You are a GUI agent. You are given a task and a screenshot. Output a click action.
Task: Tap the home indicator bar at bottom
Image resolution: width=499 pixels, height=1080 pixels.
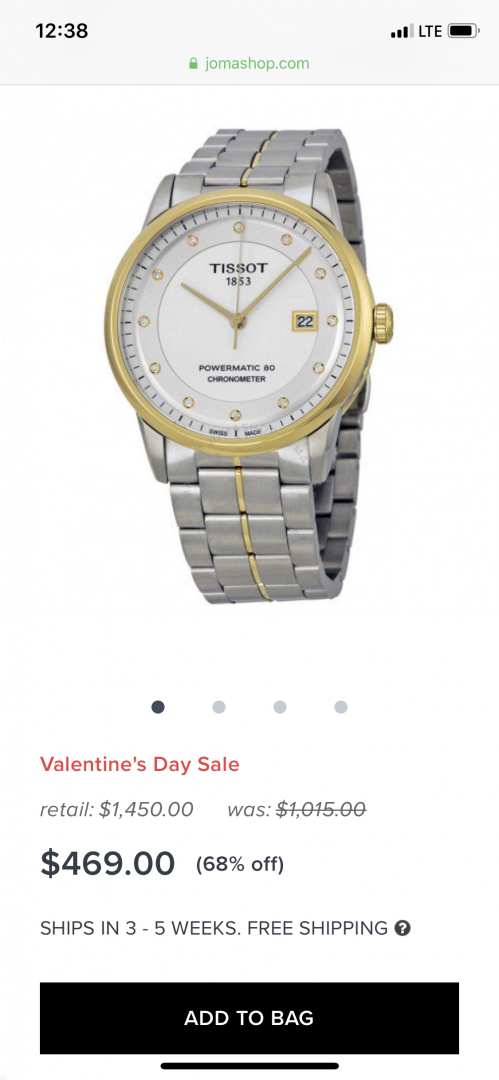250,1066
